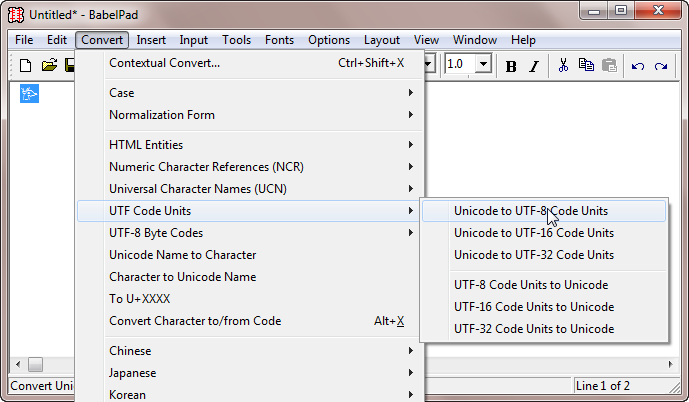
Task: Open the Fonts menu
Action: [x=279, y=40]
